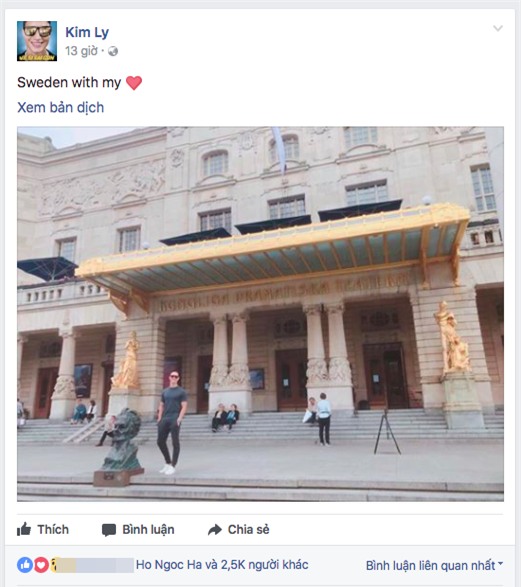This screenshot has width=521, height=587.
Task: Click the heart emoji in post text
Action: pos(134,83)
